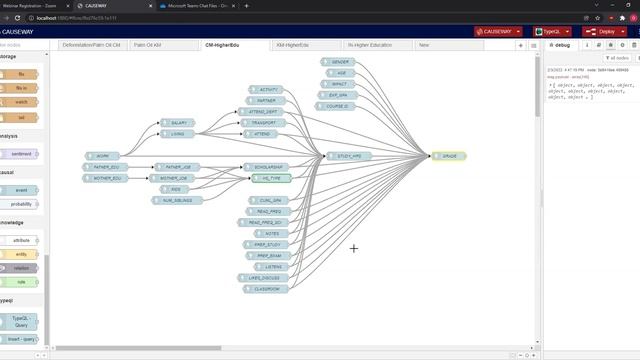This screenshot has height=360, width=640.
Task: Zoom in the canvas with plus icon
Action: click(533, 356)
